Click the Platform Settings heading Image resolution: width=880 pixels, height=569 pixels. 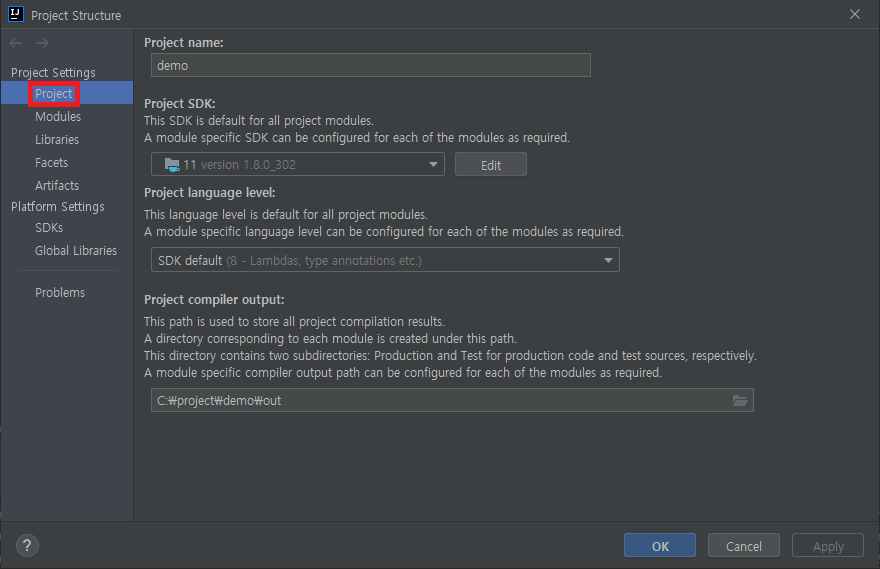[58, 207]
